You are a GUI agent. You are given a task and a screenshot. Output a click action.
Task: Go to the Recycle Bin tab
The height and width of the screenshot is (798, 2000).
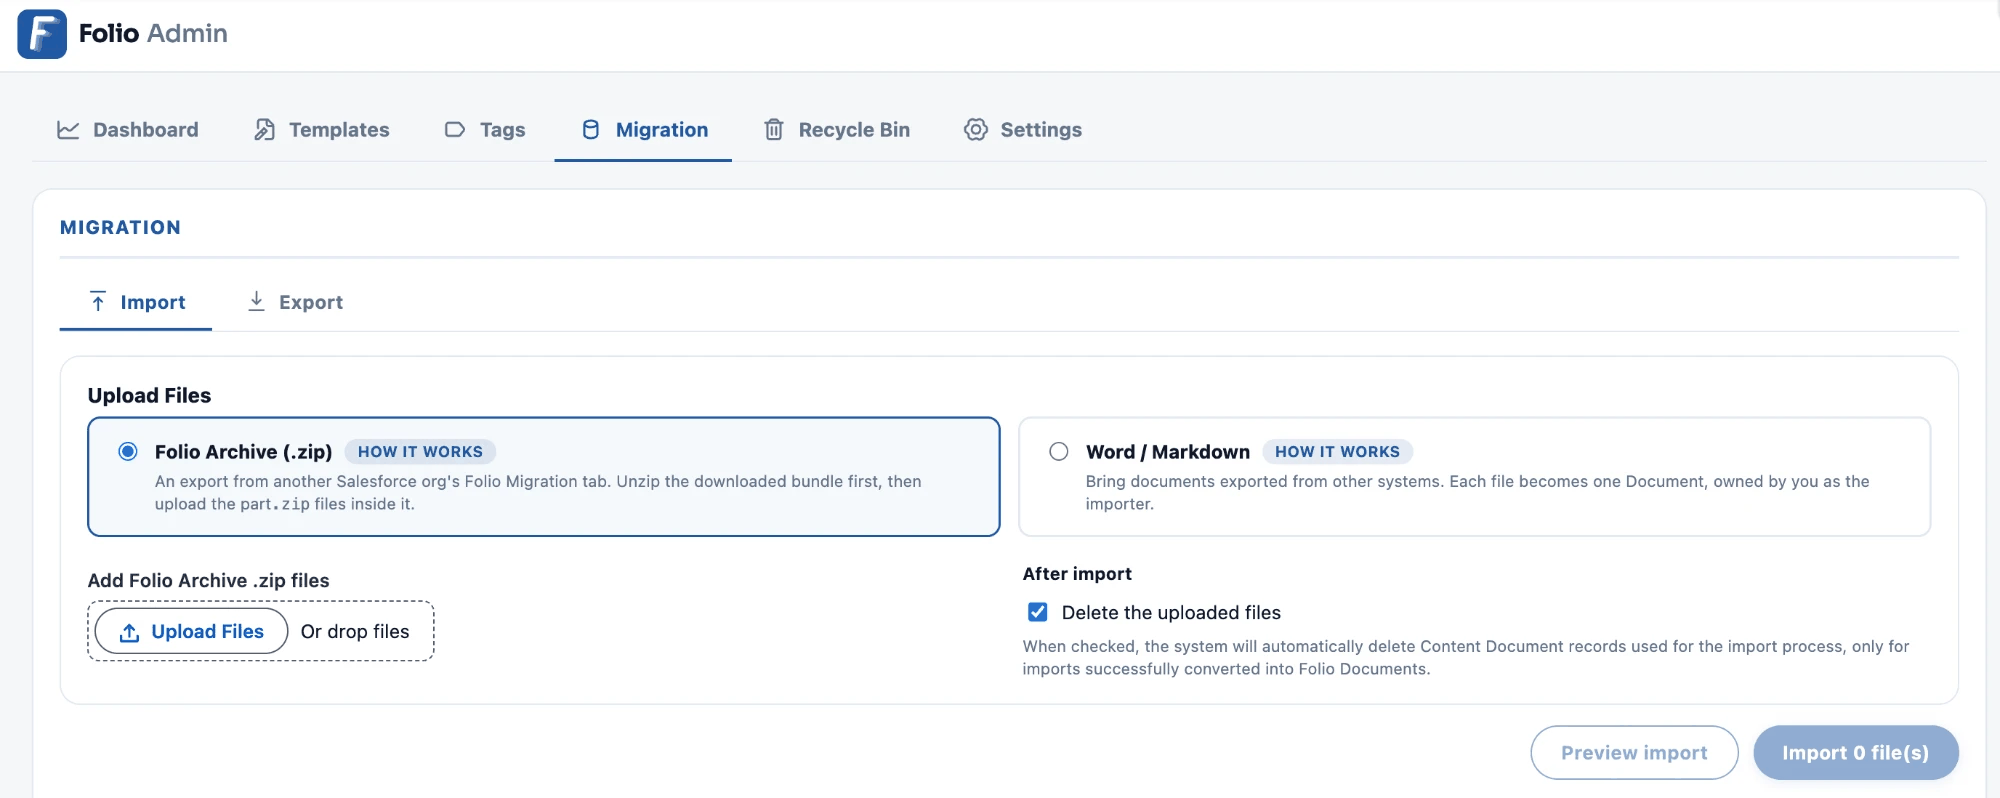click(x=837, y=130)
